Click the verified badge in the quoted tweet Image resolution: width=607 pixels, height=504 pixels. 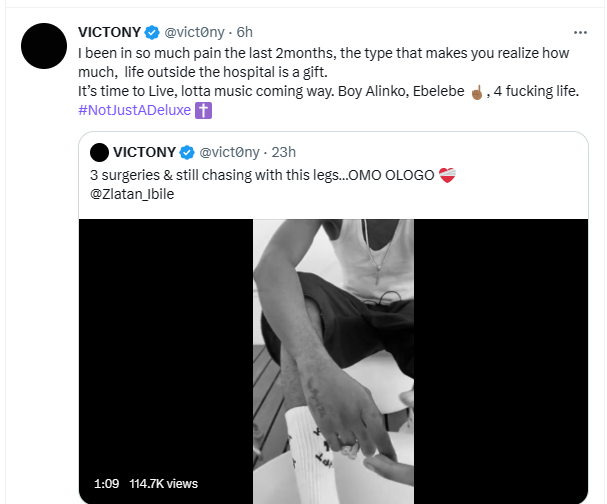pyautogui.click(x=186, y=152)
